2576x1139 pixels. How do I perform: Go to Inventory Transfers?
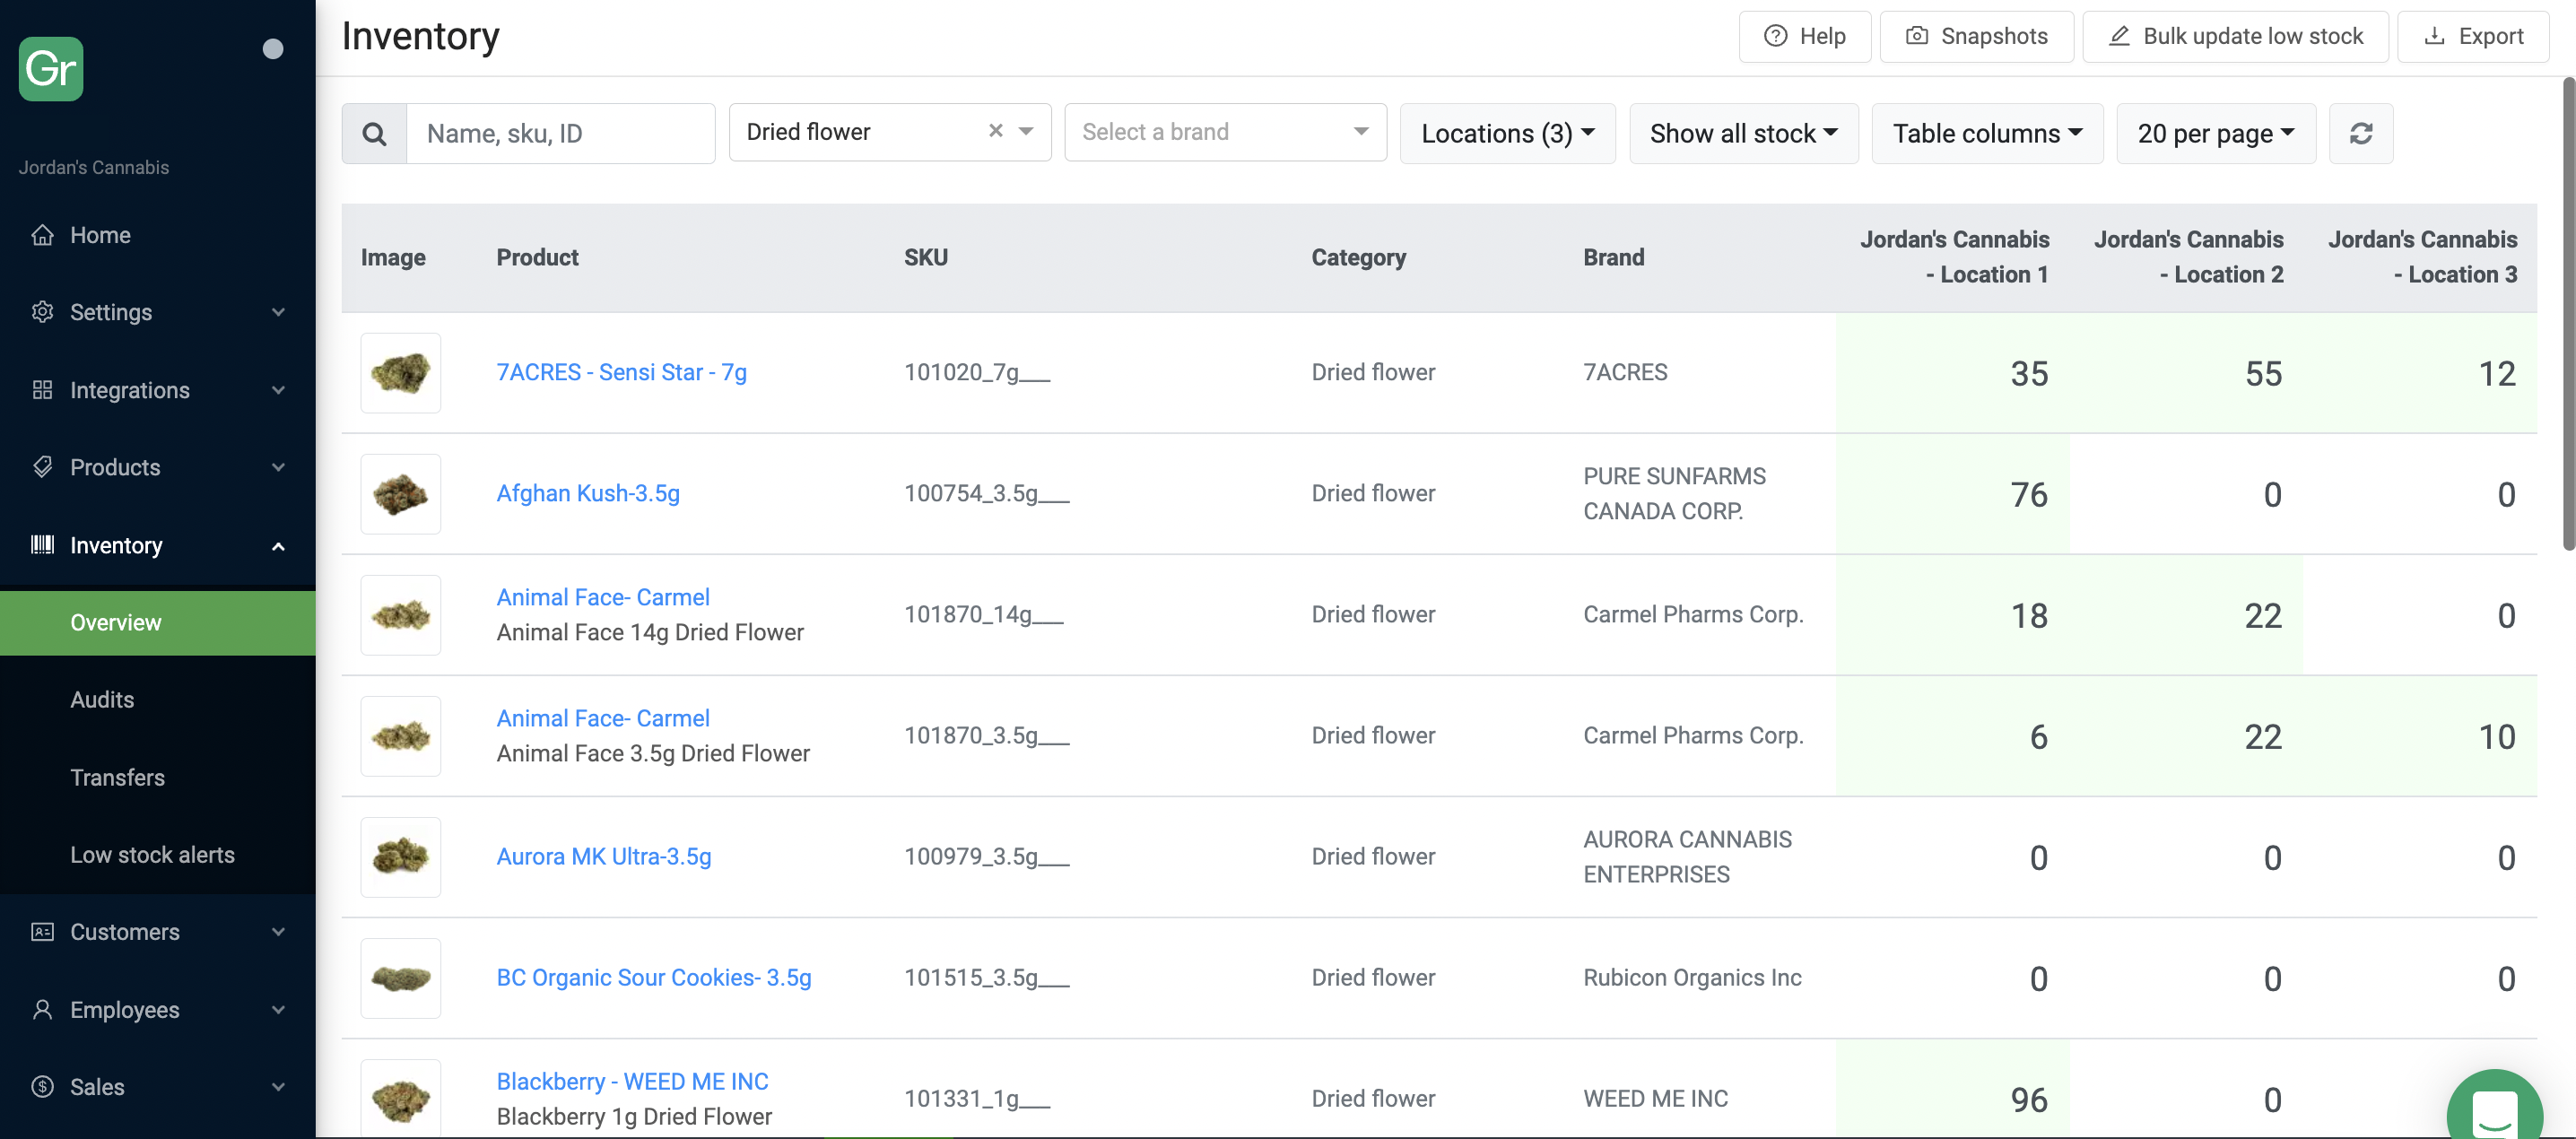tap(117, 778)
